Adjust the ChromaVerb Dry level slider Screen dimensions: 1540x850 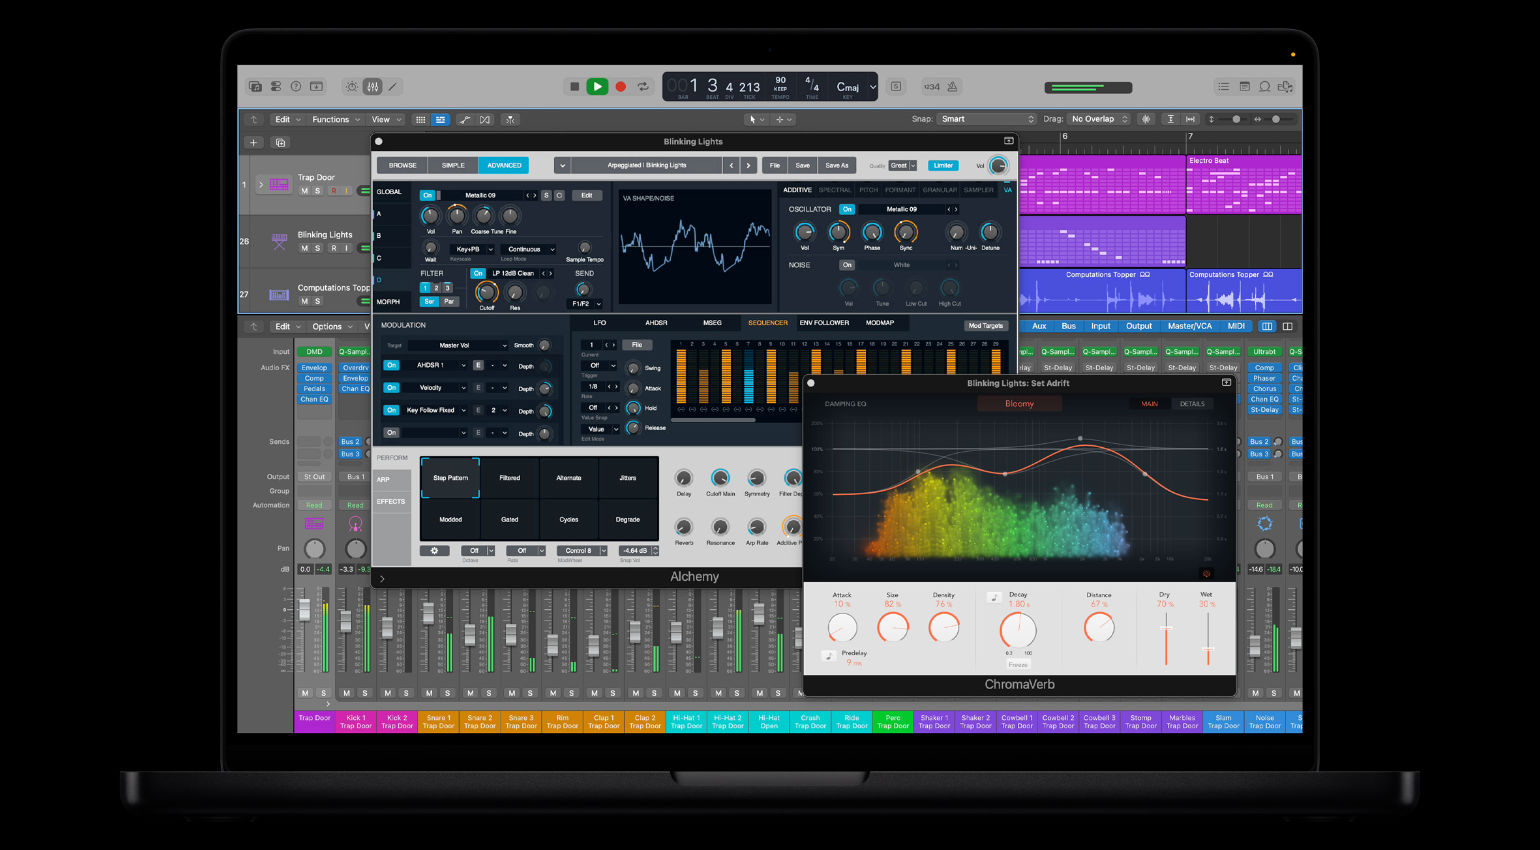pyautogui.click(x=1165, y=629)
